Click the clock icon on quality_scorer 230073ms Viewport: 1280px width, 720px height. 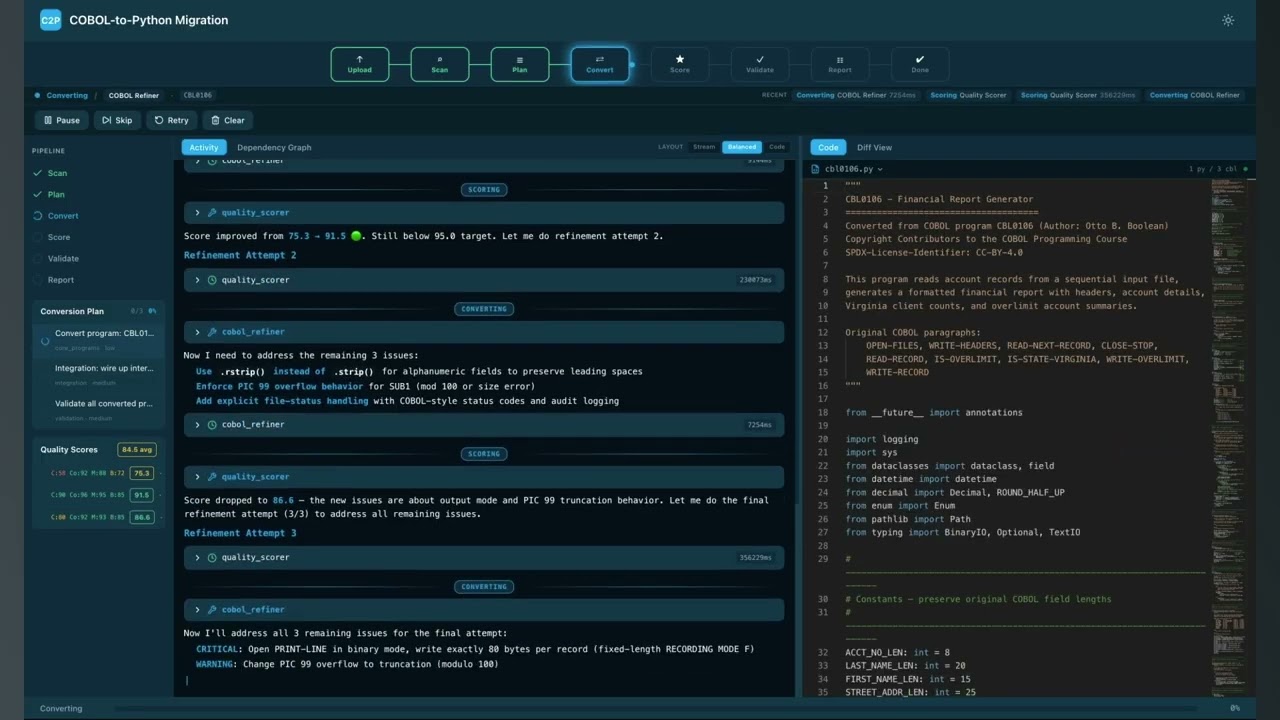tap(212, 280)
